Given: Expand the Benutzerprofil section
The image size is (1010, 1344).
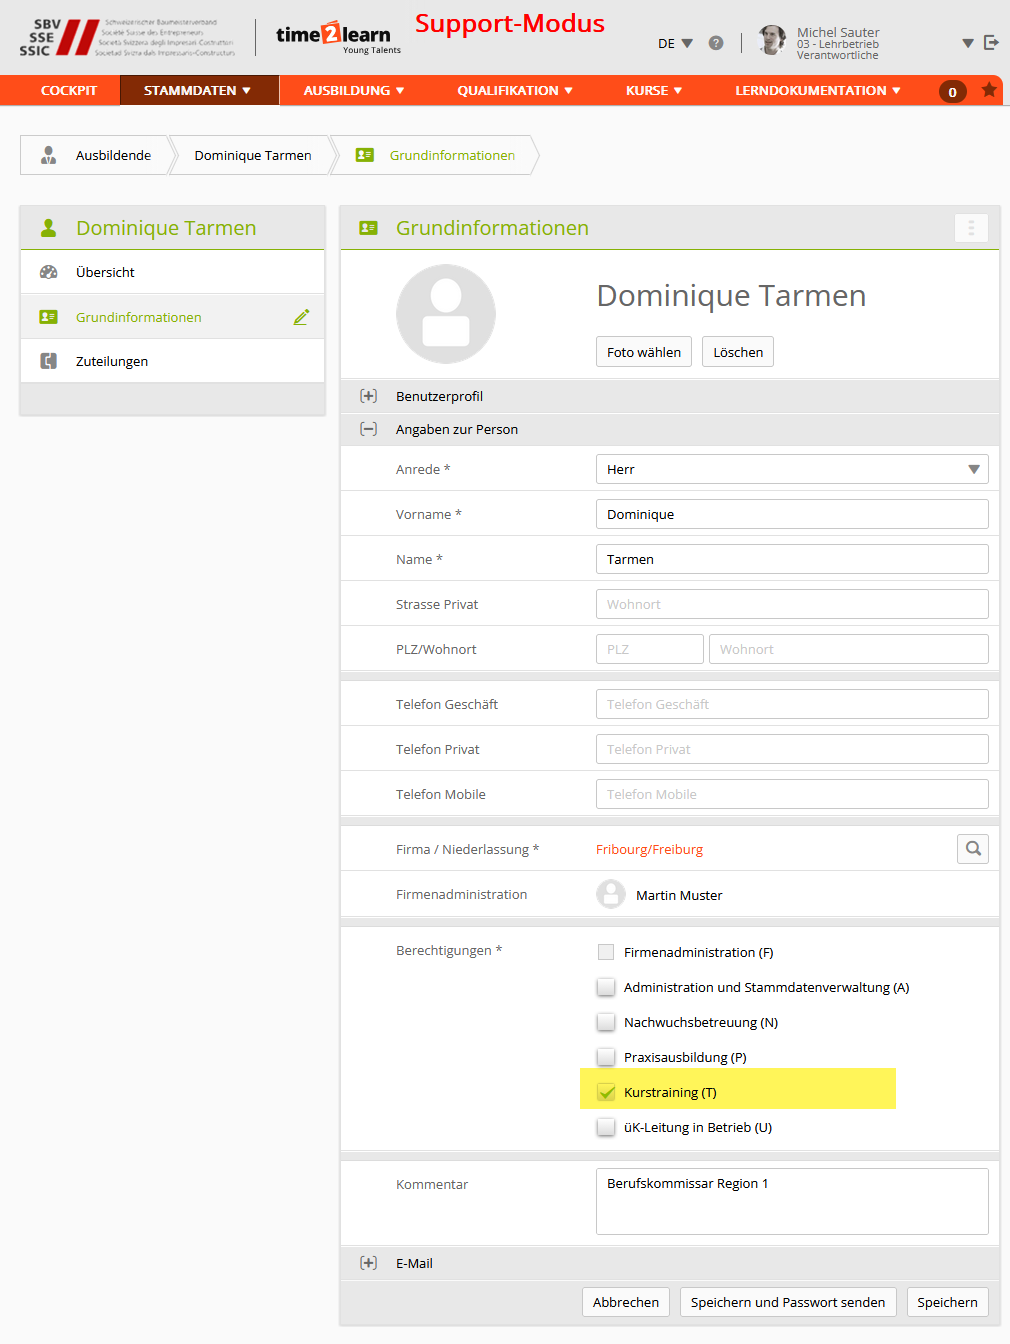Looking at the screenshot, I should [x=369, y=396].
